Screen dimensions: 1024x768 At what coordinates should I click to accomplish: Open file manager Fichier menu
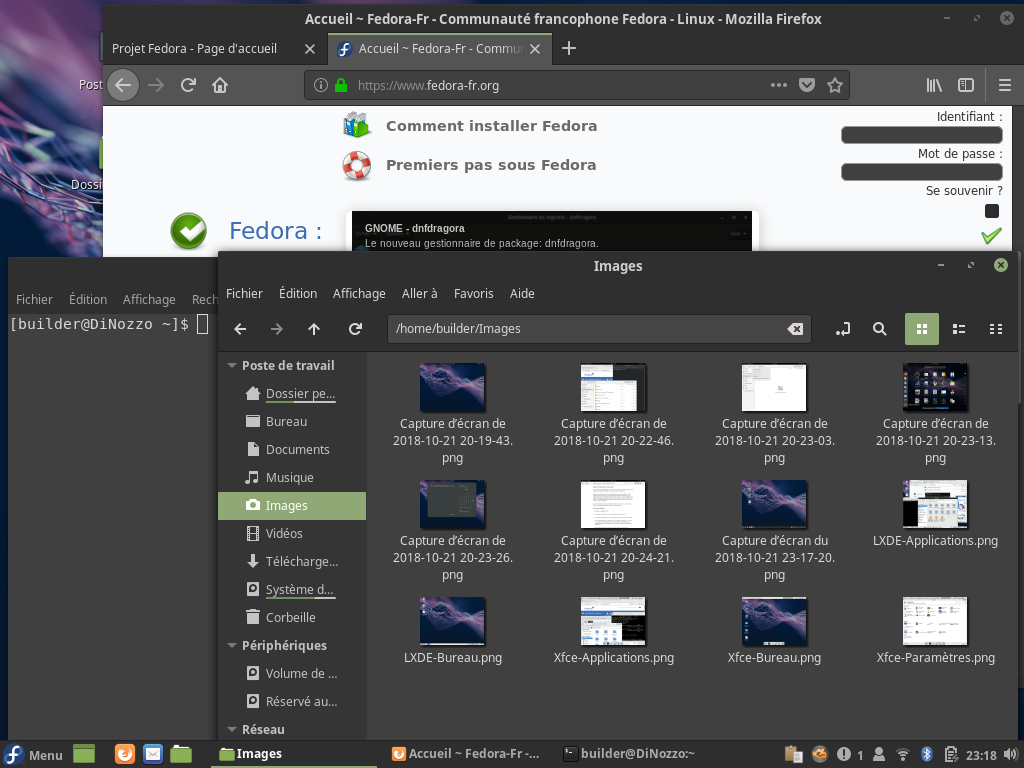[x=244, y=294]
